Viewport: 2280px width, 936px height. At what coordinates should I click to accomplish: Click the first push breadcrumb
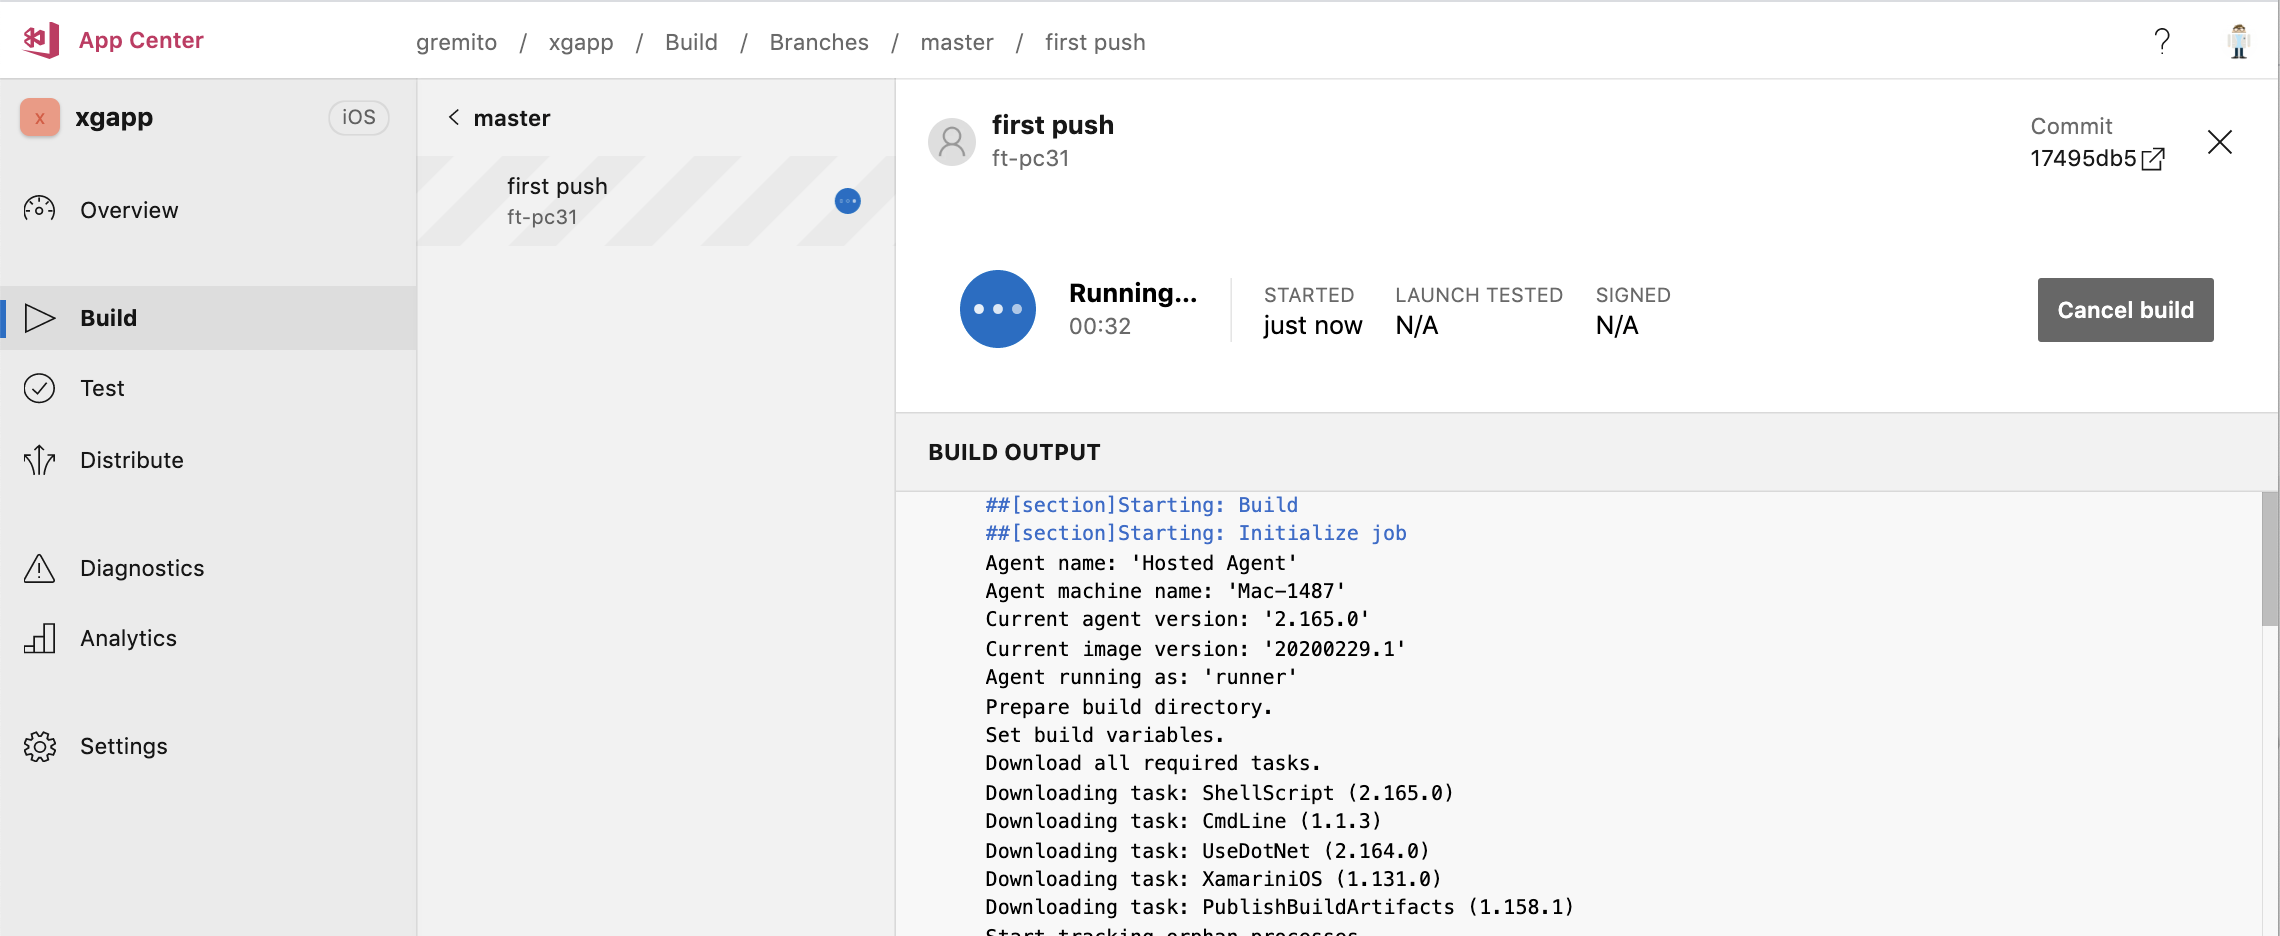(x=1095, y=42)
